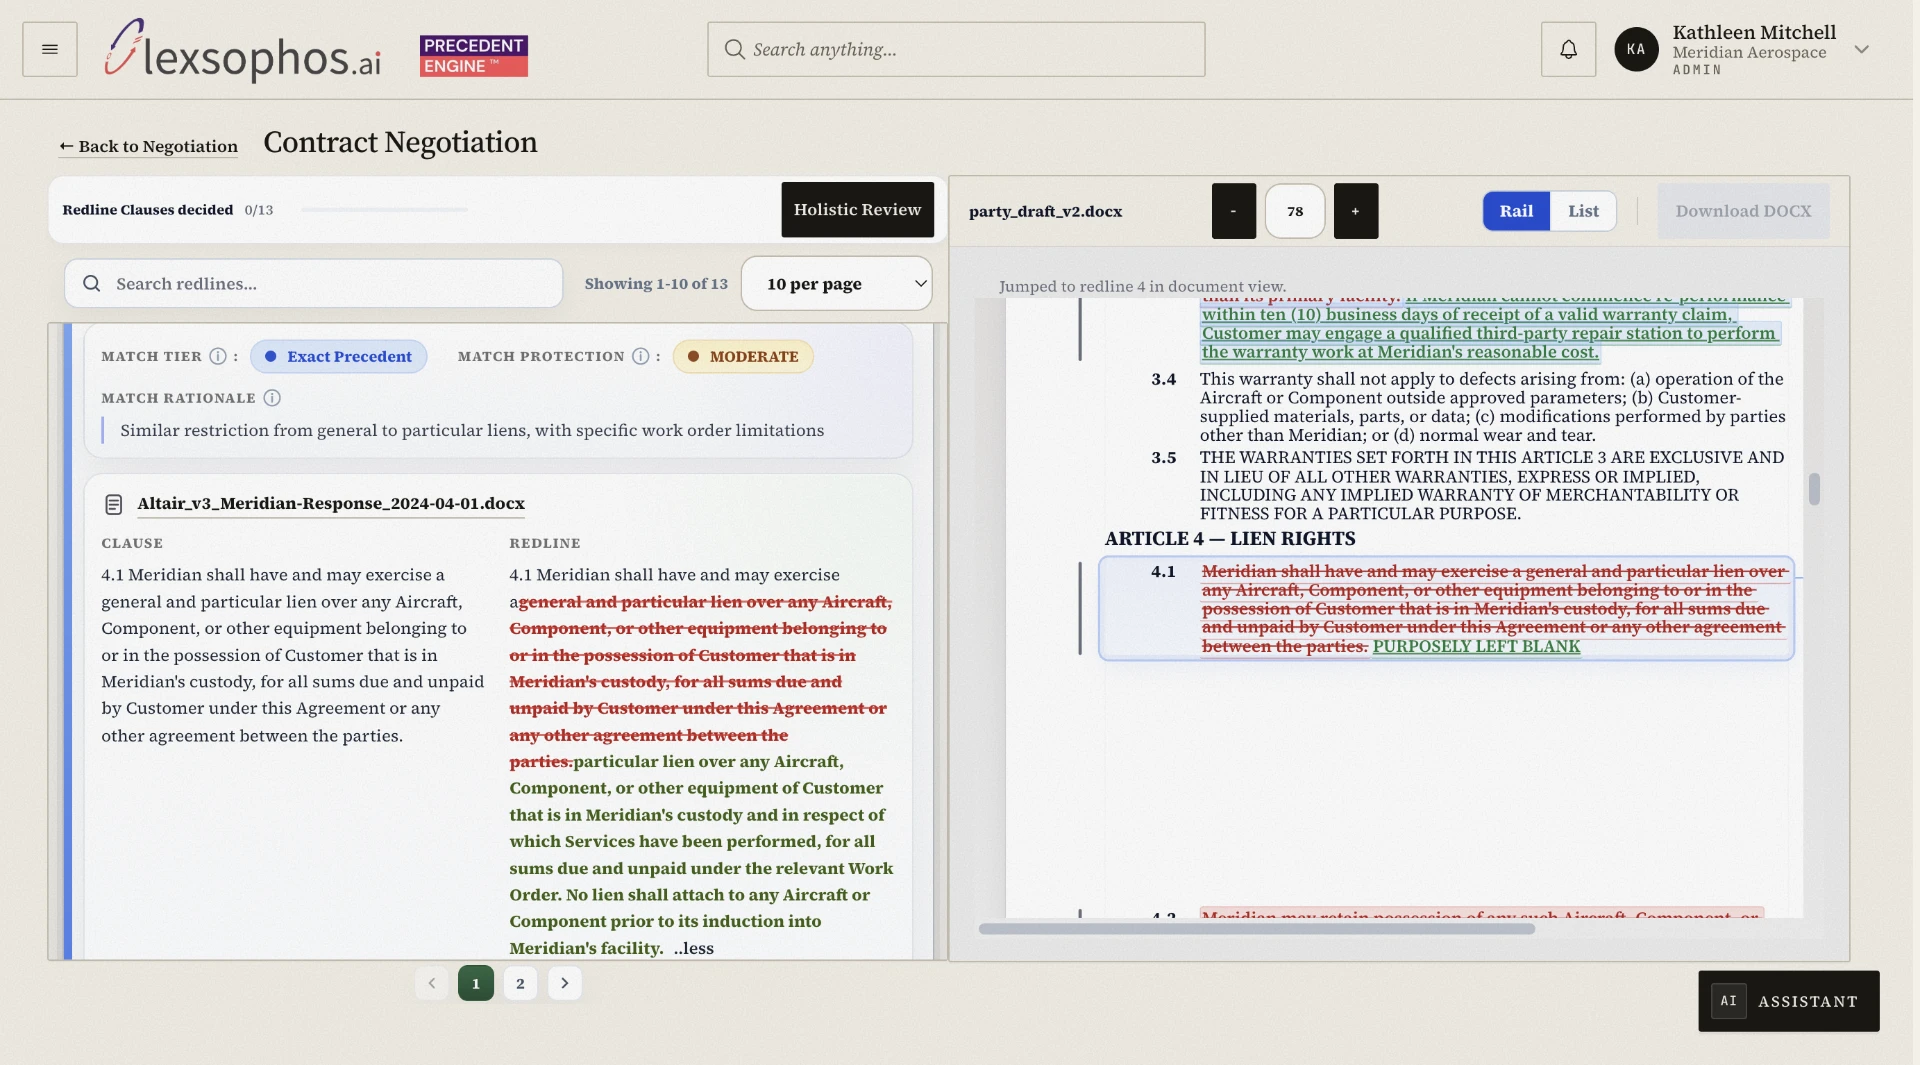The image size is (1920, 1065).
Task: Show info for Match Rationale
Action: point(271,398)
